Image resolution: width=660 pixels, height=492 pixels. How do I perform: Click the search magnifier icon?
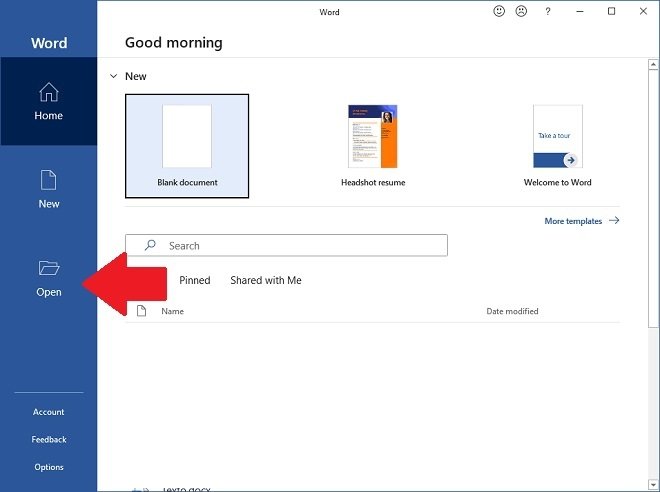pyautogui.click(x=150, y=245)
